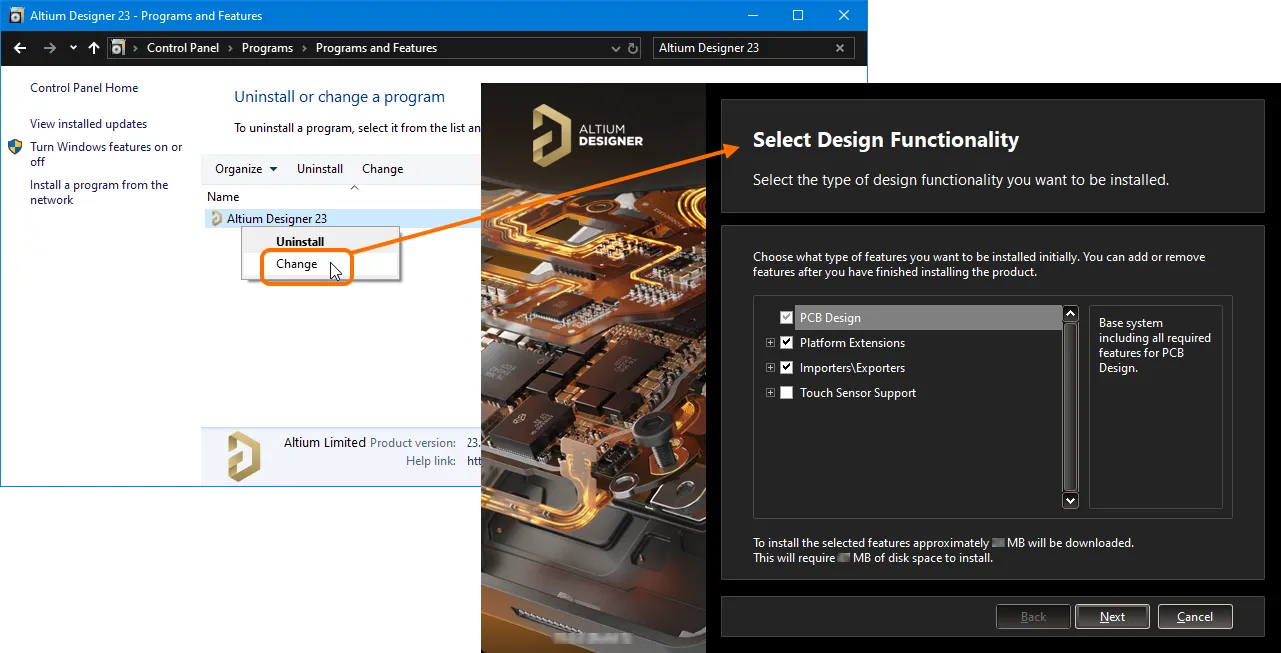The height and width of the screenshot is (653, 1281).
Task: Click the Altium Designer 23 program icon in list
Action: point(216,218)
